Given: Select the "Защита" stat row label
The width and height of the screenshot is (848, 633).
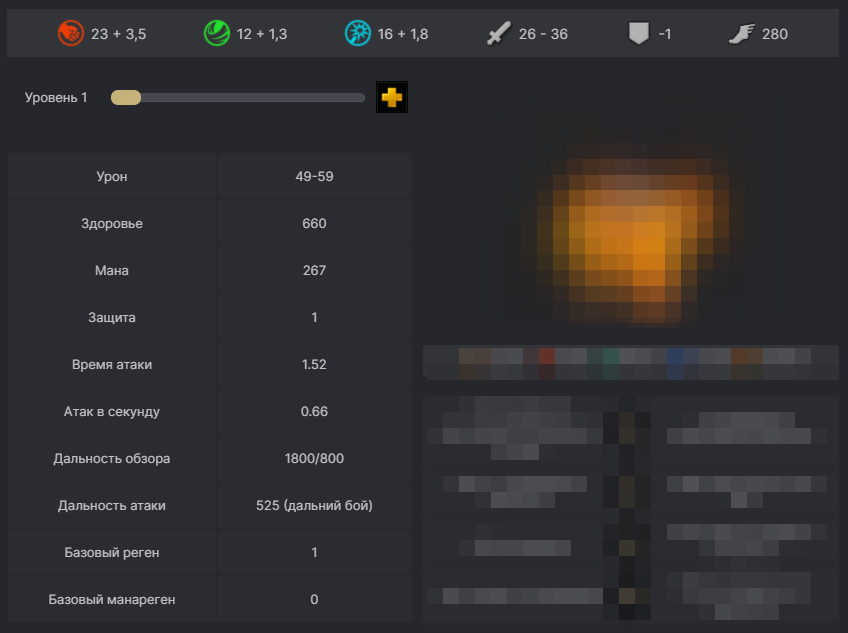Looking at the screenshot, I should point(112,318).
